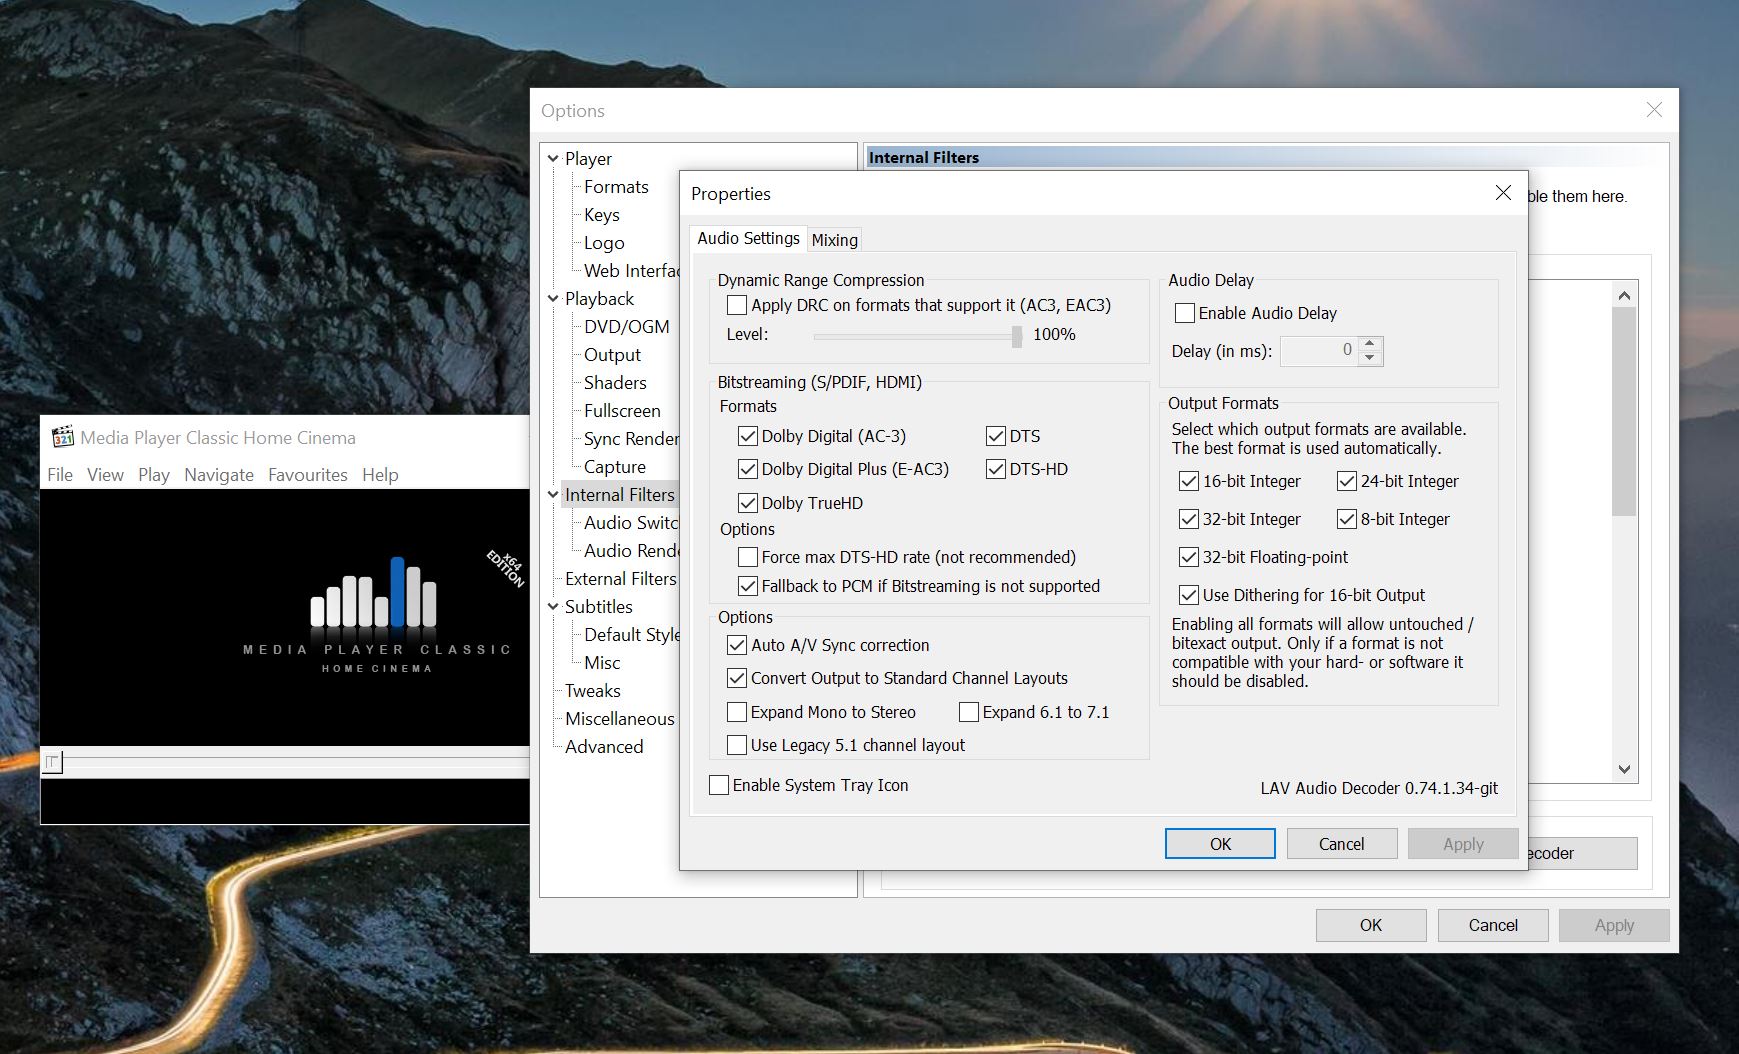1739x1054 pixels.
Task: Select Shaders in the Options tree
Action: [x=615, y=382]
